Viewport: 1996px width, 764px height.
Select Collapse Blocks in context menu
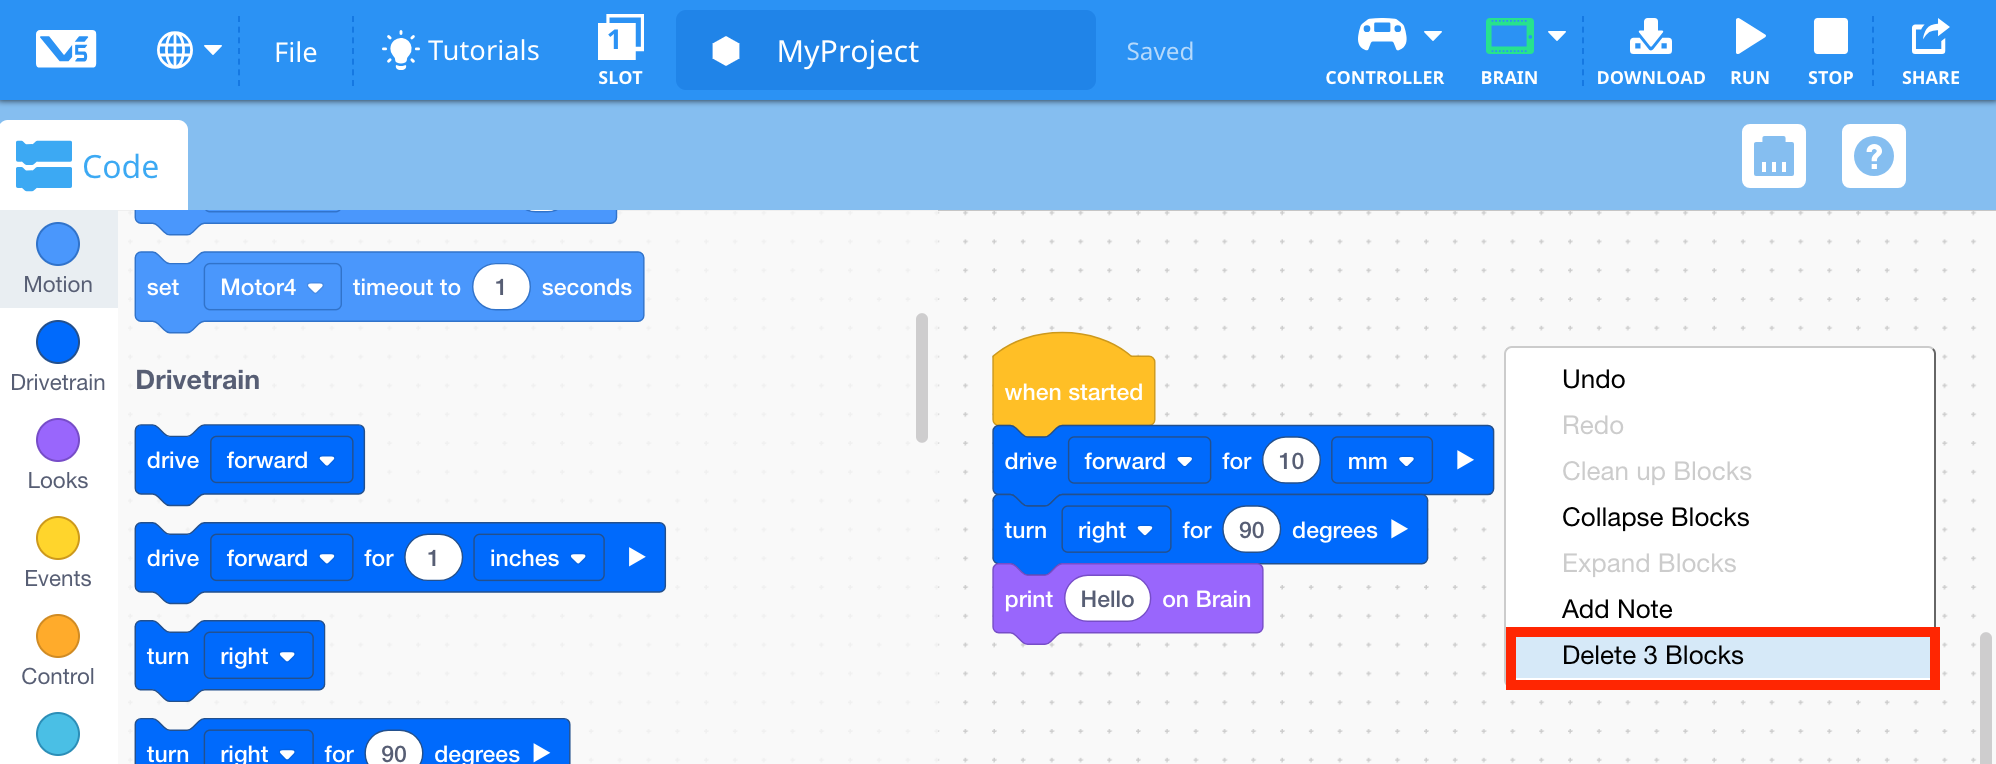[x=1655, y=518]
